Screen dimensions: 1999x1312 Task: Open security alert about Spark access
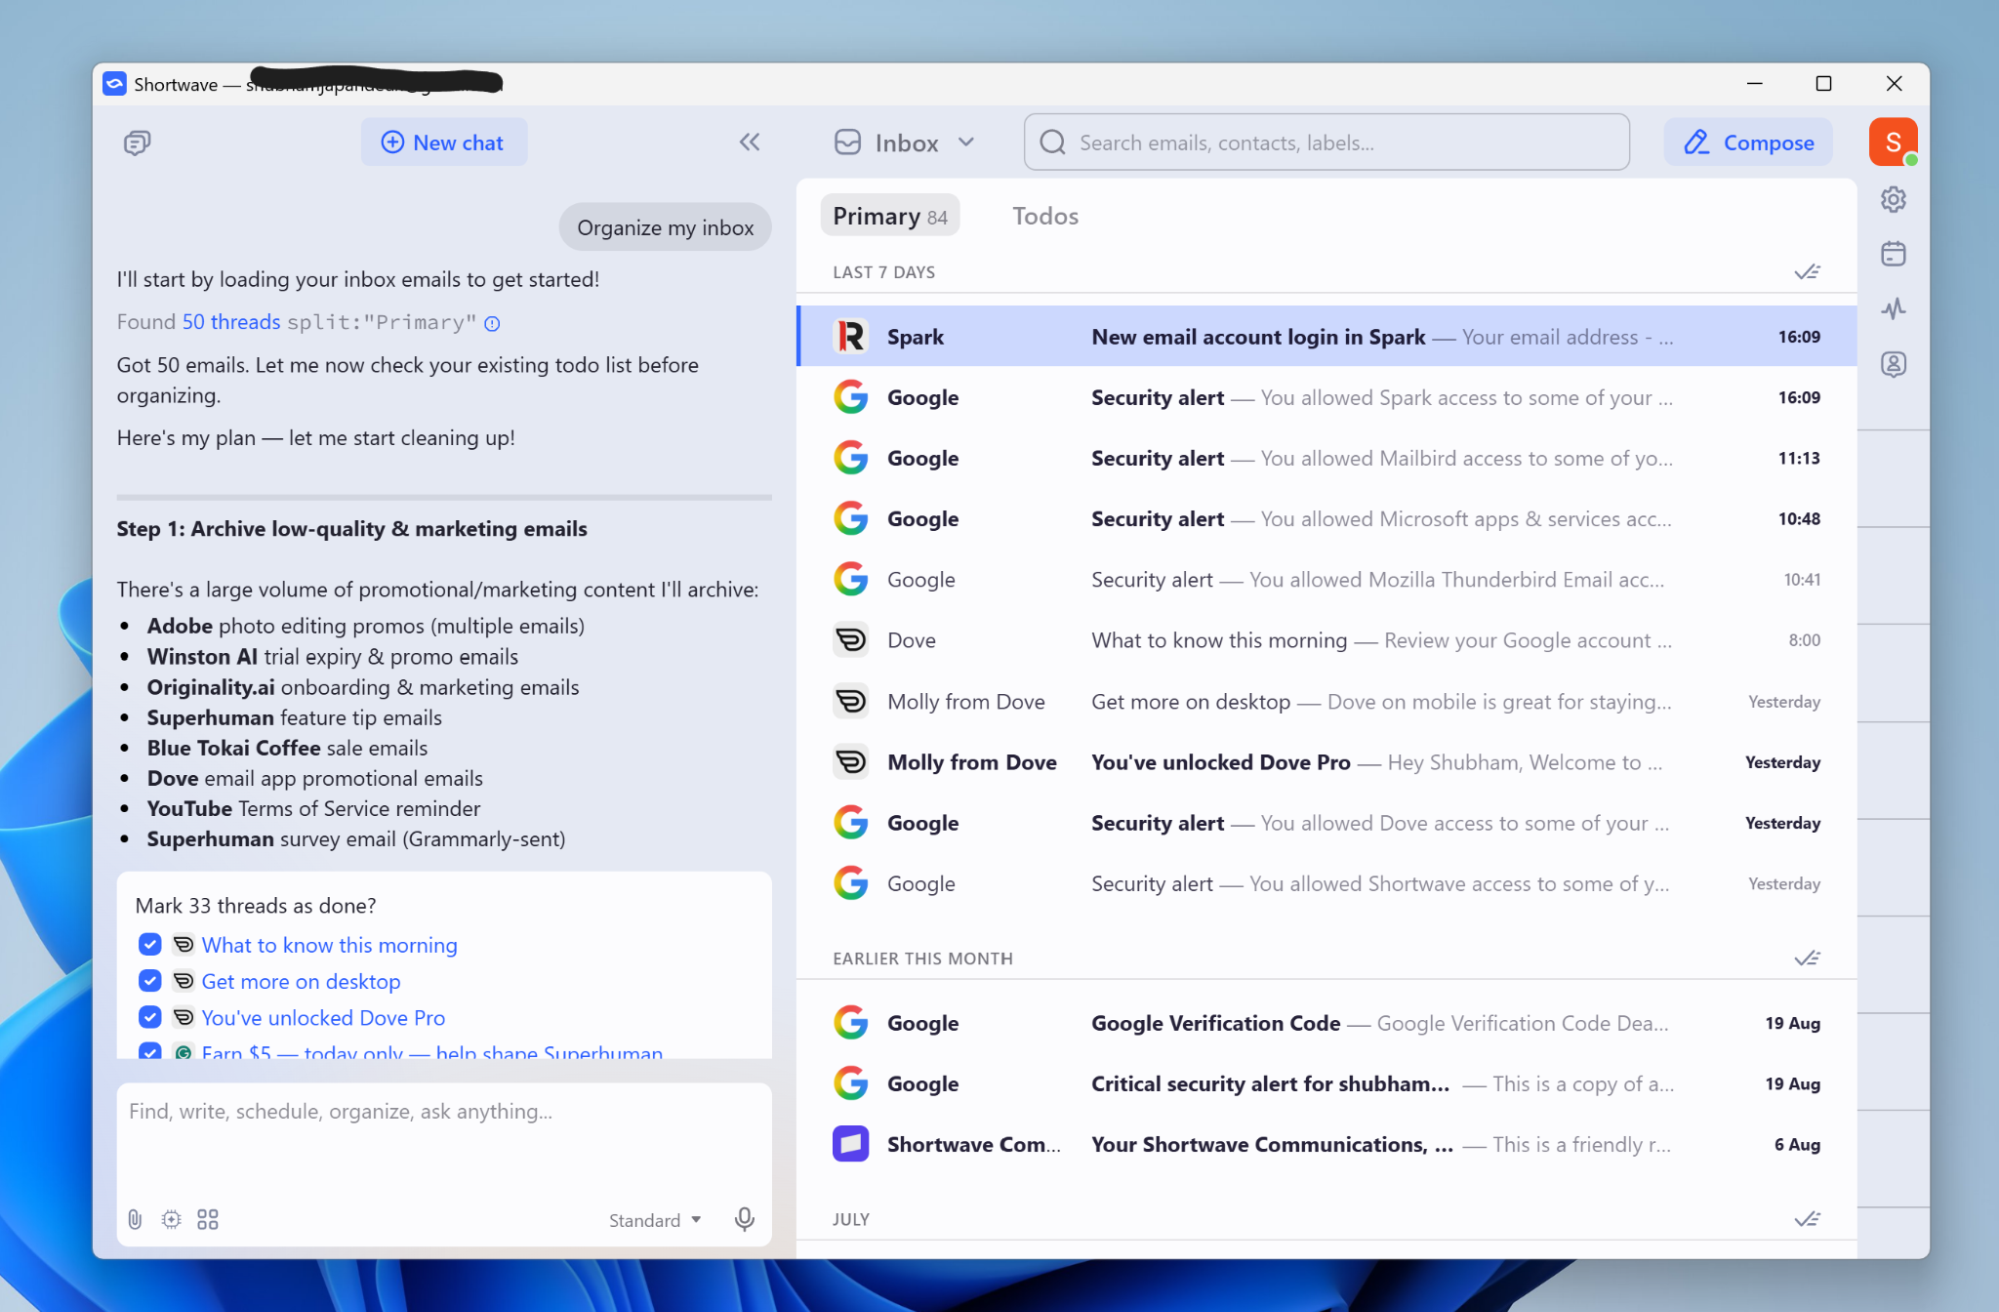1326,398
